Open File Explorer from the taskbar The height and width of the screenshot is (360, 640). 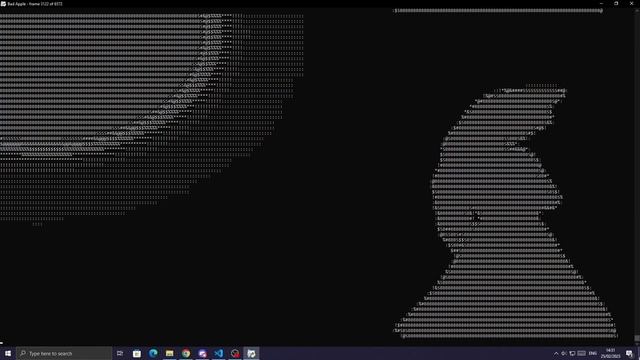pyautogui.click(x=169, y=353)
